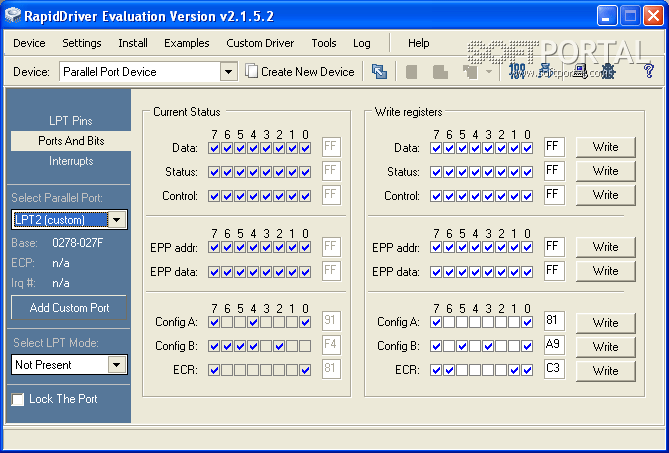Open help via the question mark icon
669x453 pixels.
(x=649, y=71)
